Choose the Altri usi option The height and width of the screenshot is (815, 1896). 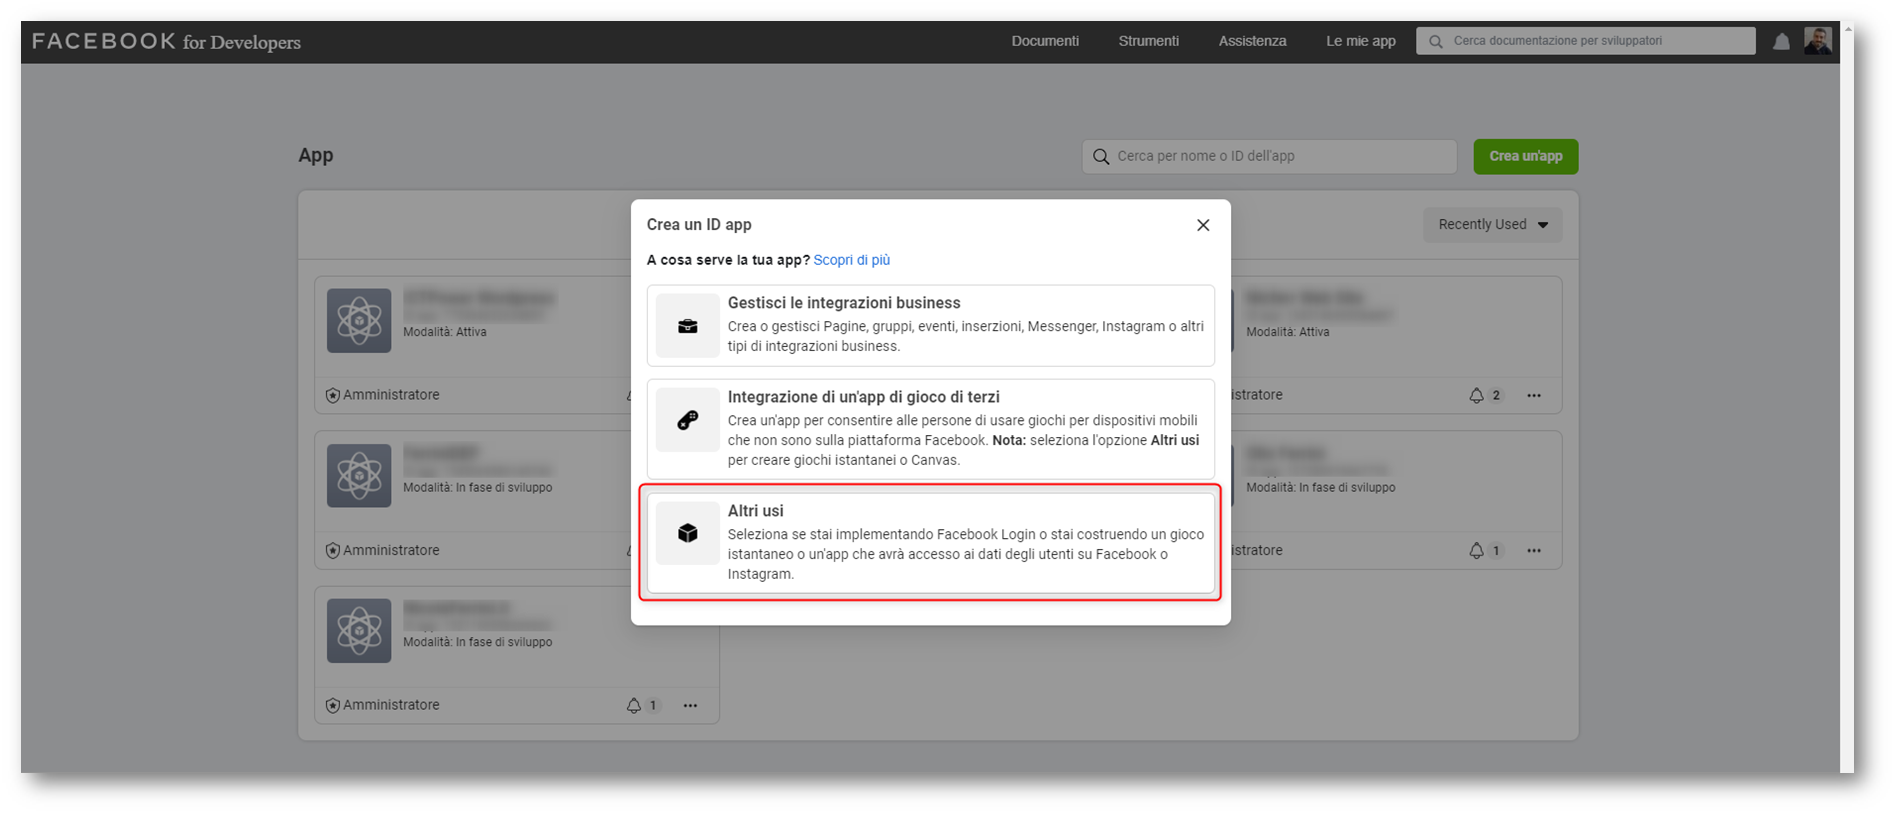click(930, 543)
